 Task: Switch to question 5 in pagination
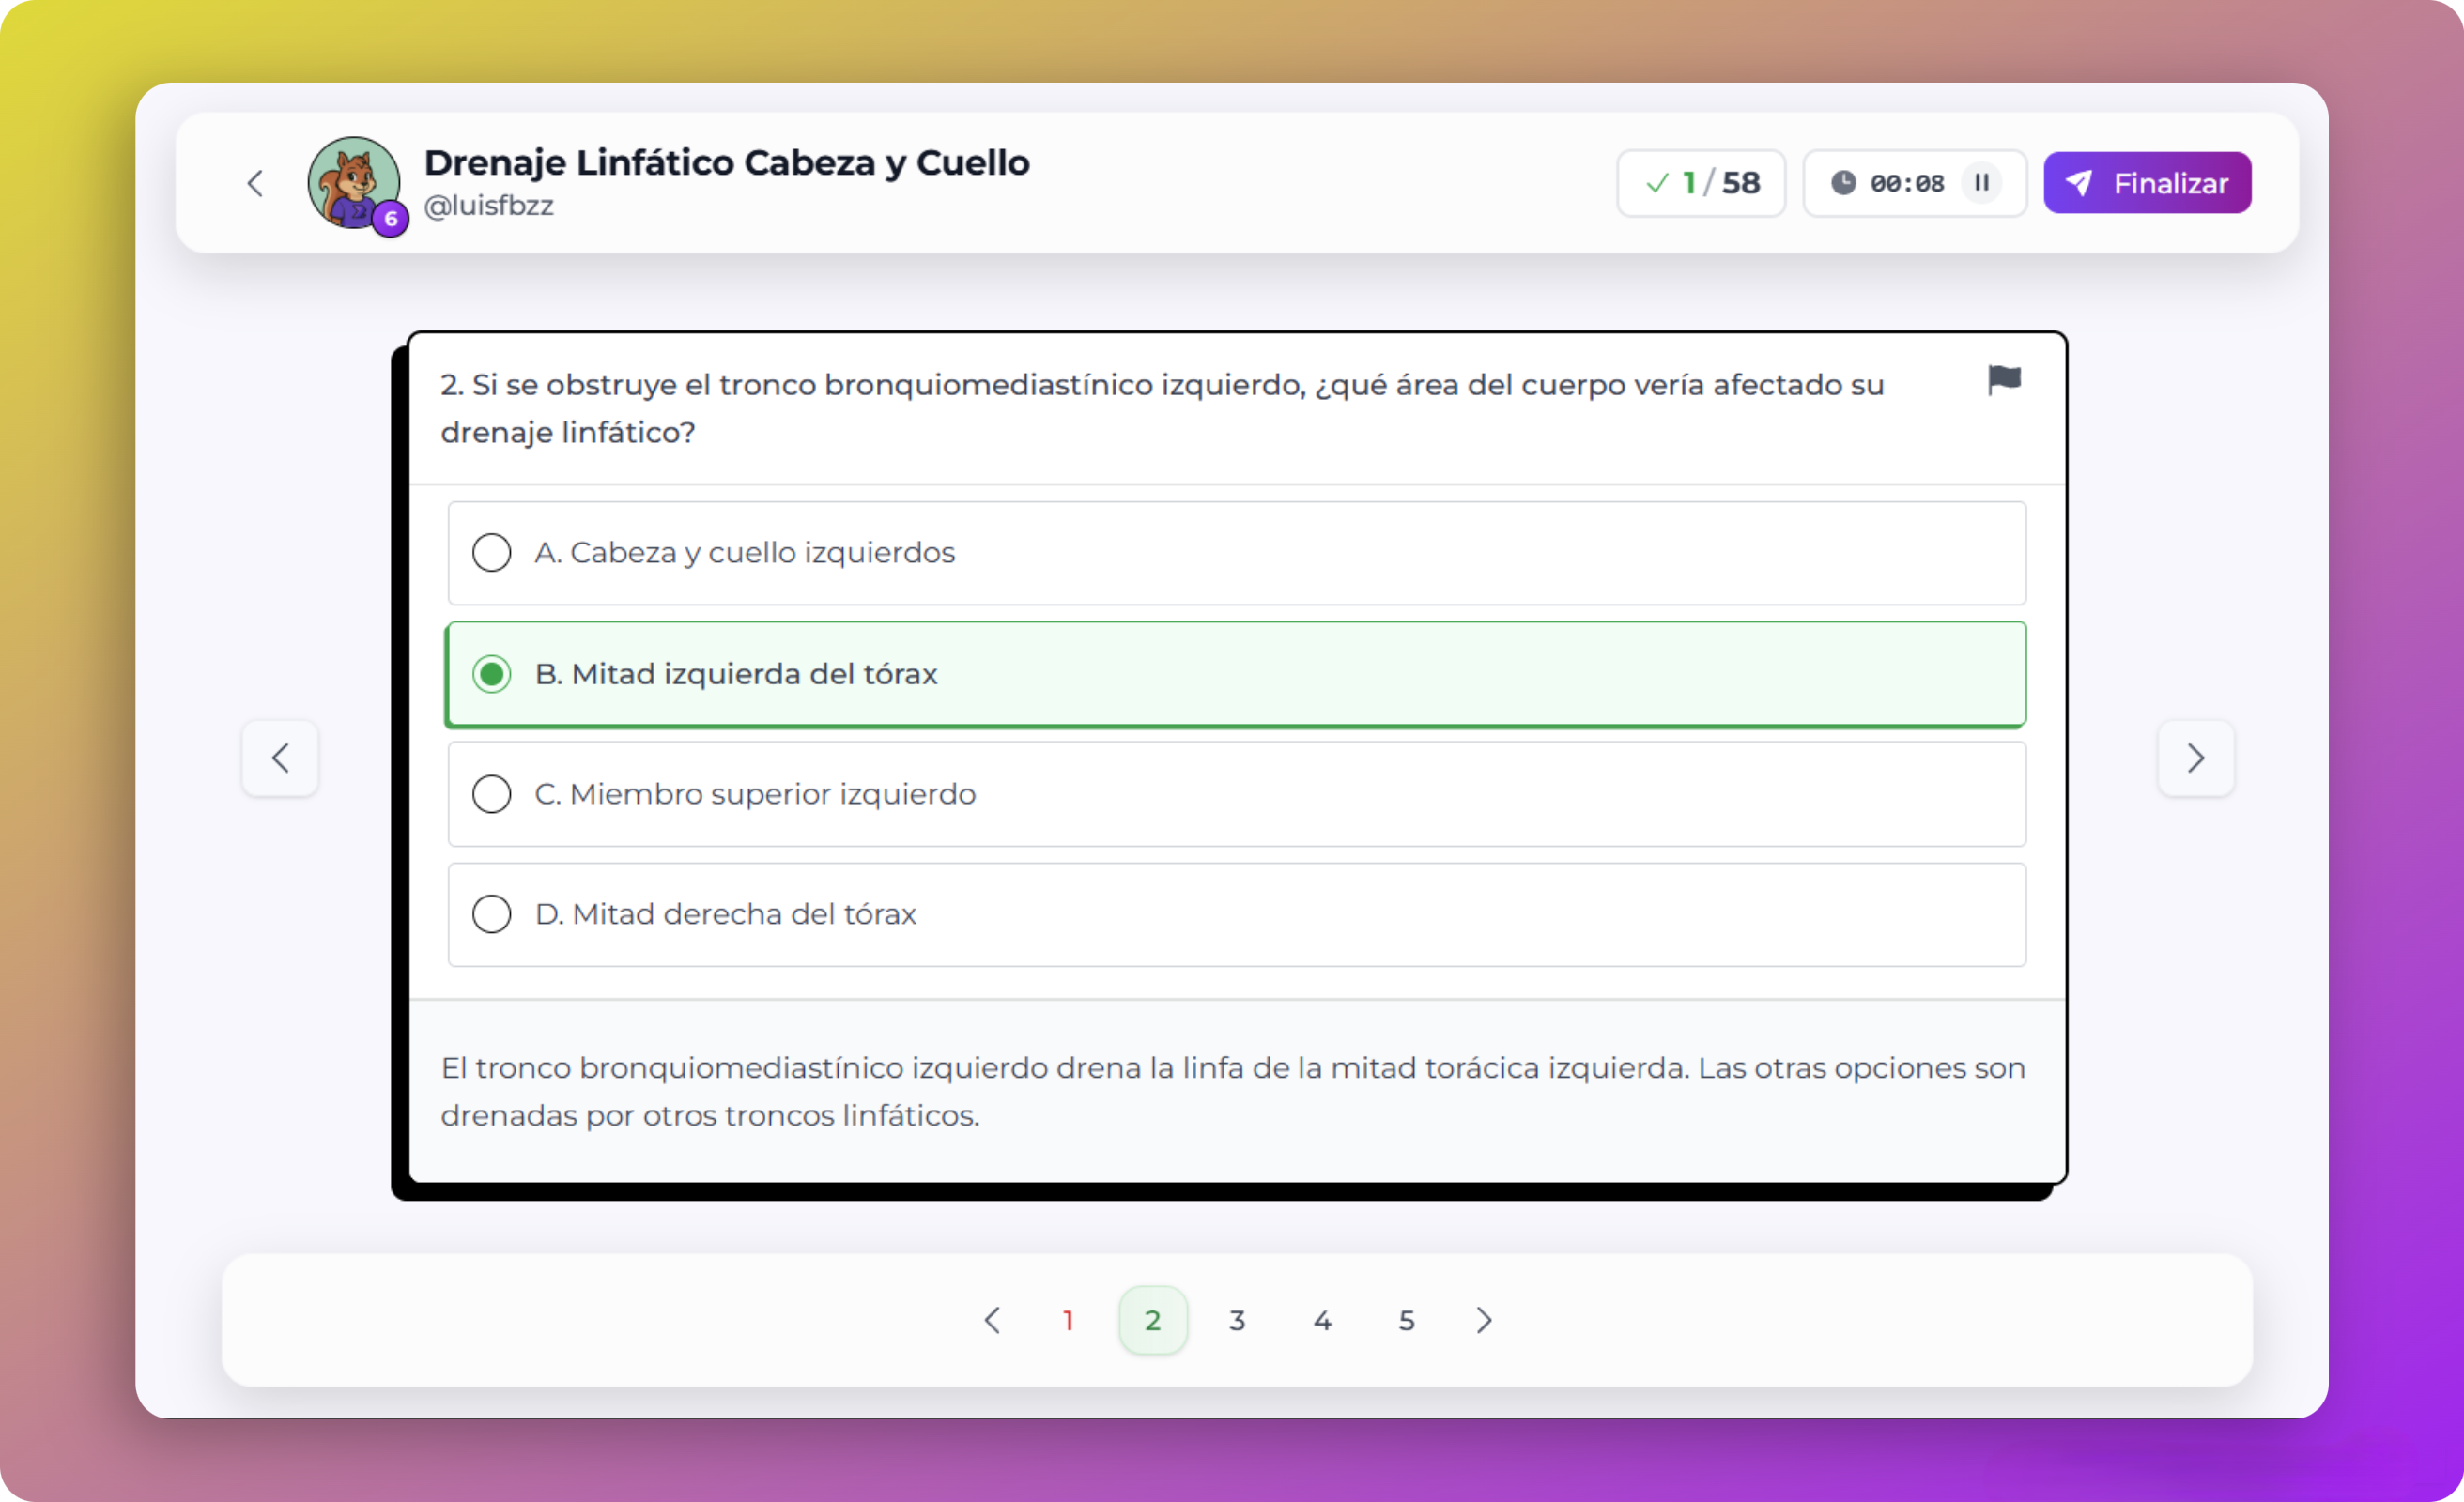1406,1320
